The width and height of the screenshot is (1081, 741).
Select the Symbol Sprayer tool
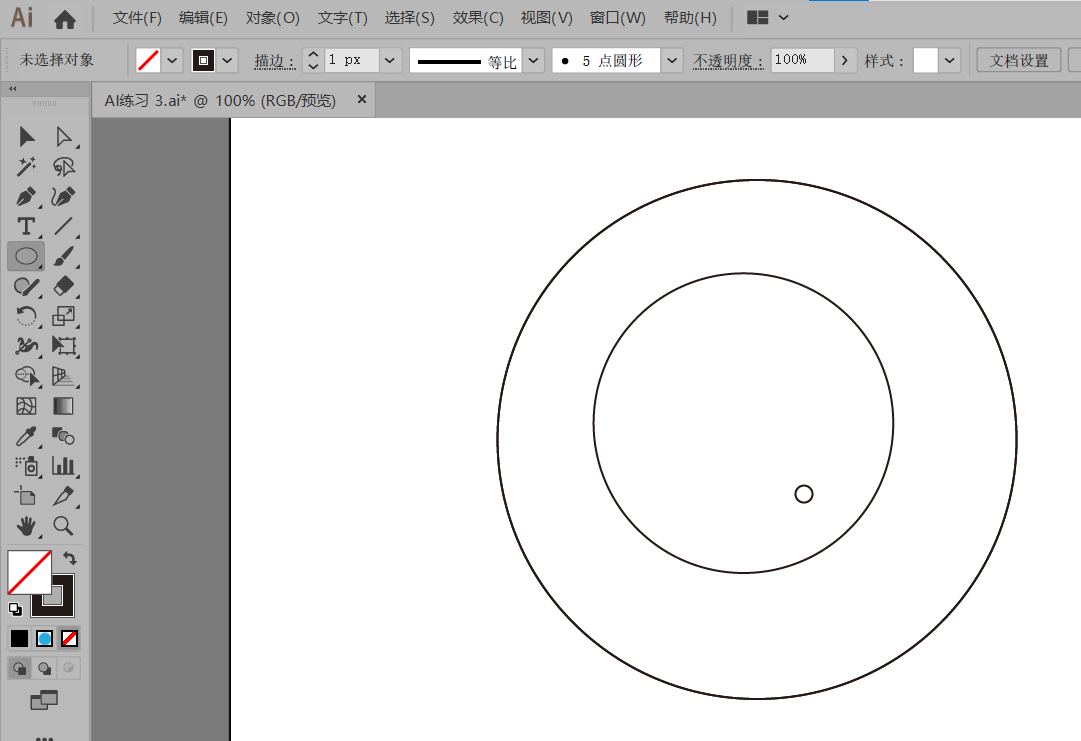[x=26, y=467]
